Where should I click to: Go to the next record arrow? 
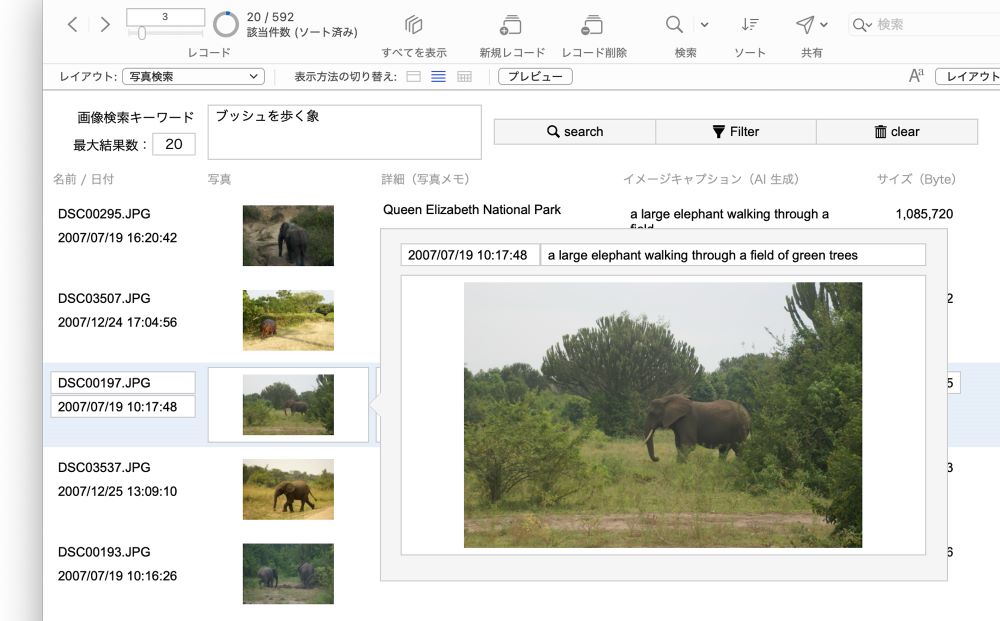[105, 25]
